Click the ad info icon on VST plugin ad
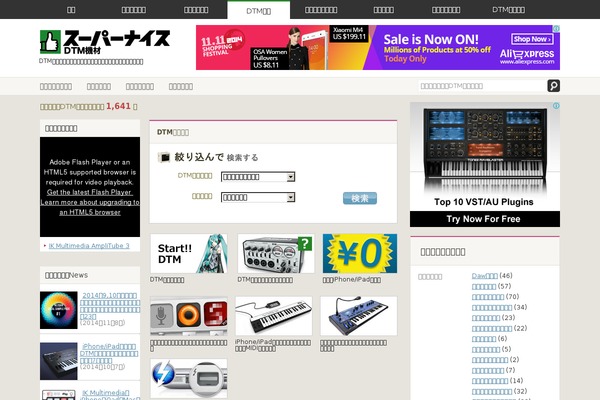 pyautogui.click(x=556, y=106)
